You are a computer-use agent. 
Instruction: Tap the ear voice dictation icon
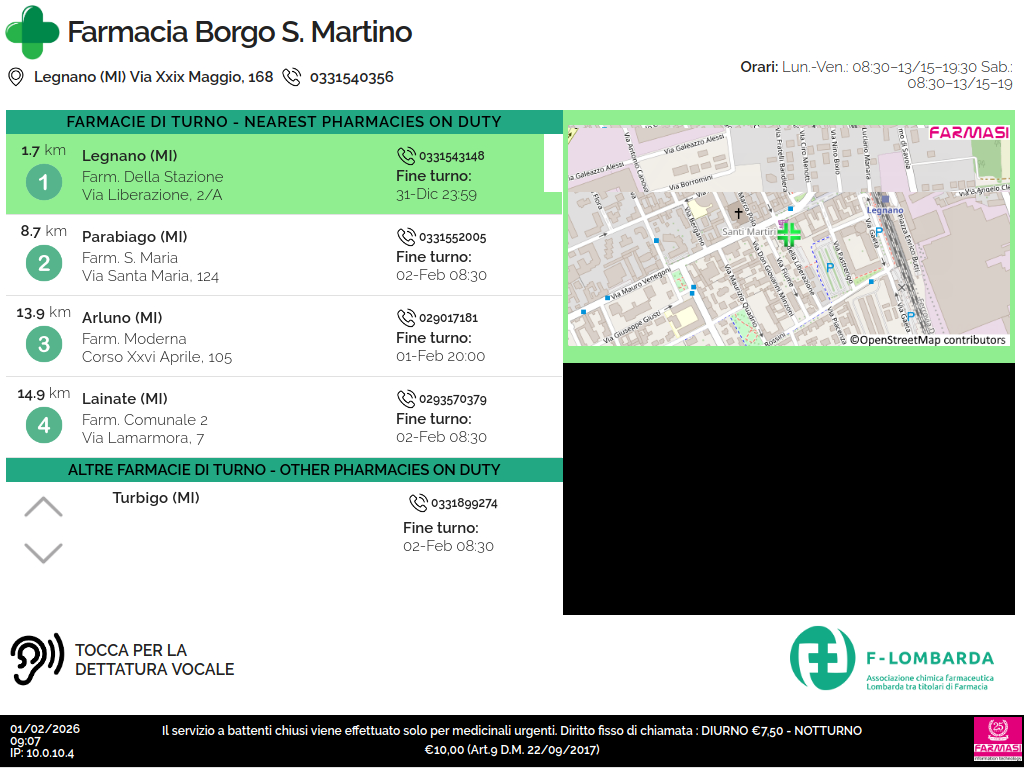pyautogui.click(x=37, y=659)
